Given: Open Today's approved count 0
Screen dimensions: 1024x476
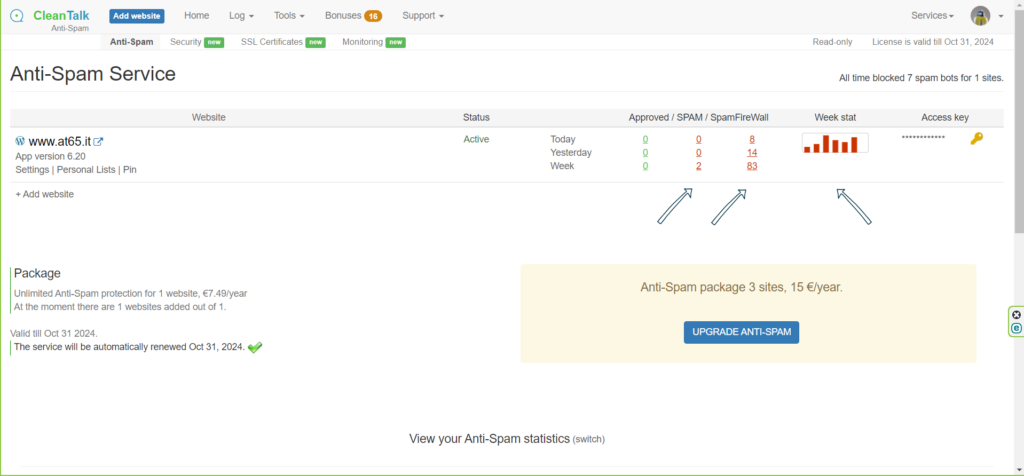Looking at the screenshot, I should (x=645, y=139).
